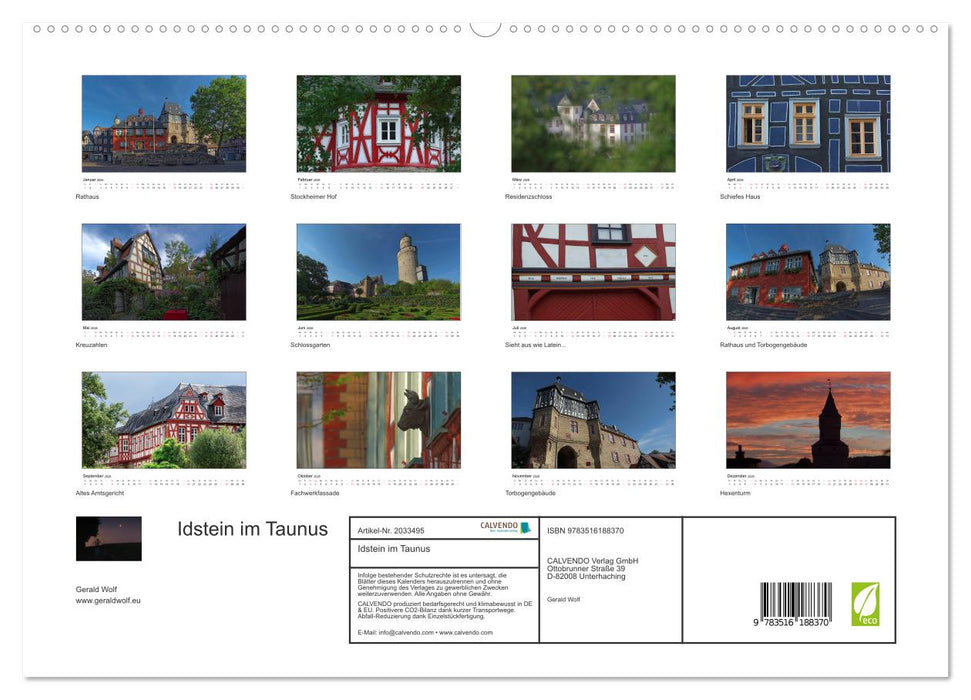971x700 pixels.
Task: Open the Juni Schlossgarten photo
Action: pos(378,271)
